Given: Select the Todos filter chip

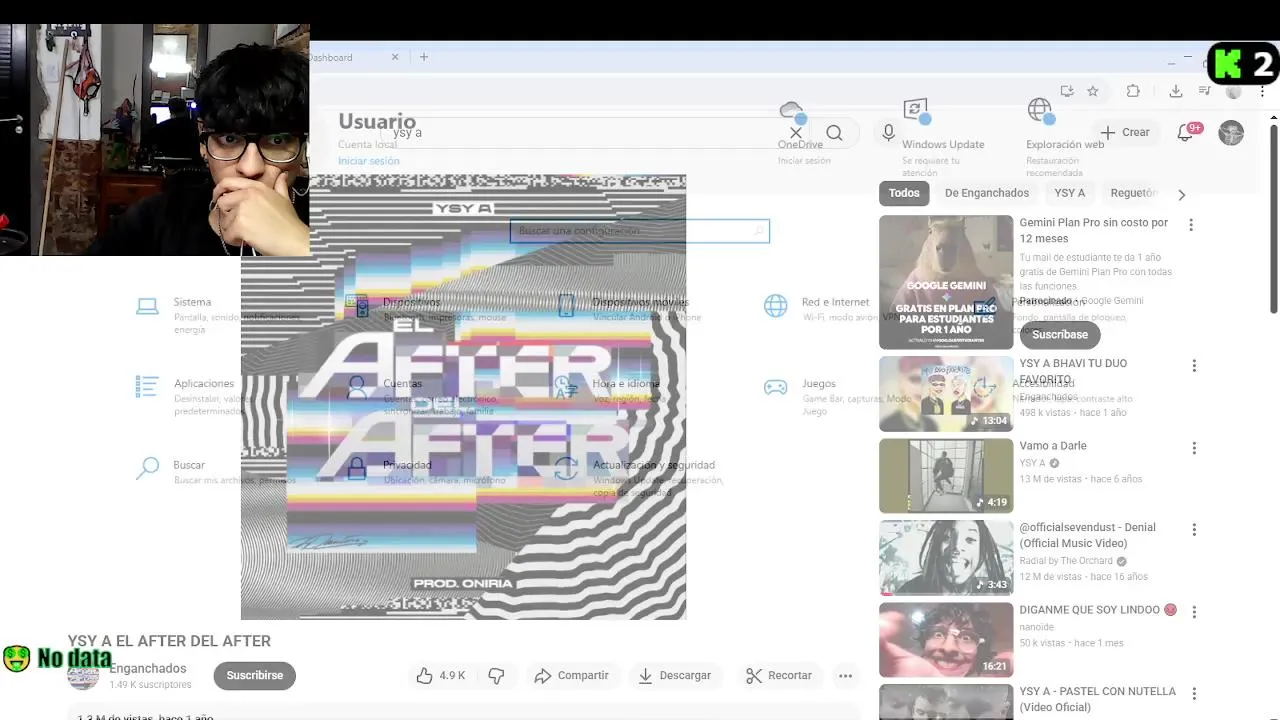Looking at the screenshot, I should point(904,193).
